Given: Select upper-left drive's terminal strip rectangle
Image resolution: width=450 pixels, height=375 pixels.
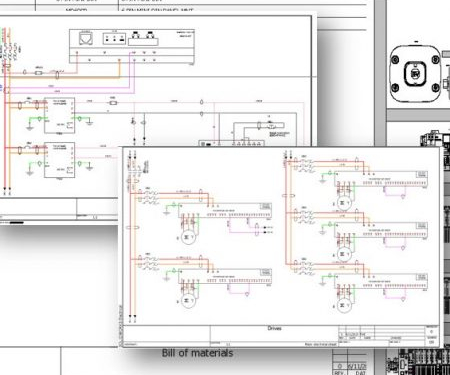Looking at the screenshot, I should [225, 210].
